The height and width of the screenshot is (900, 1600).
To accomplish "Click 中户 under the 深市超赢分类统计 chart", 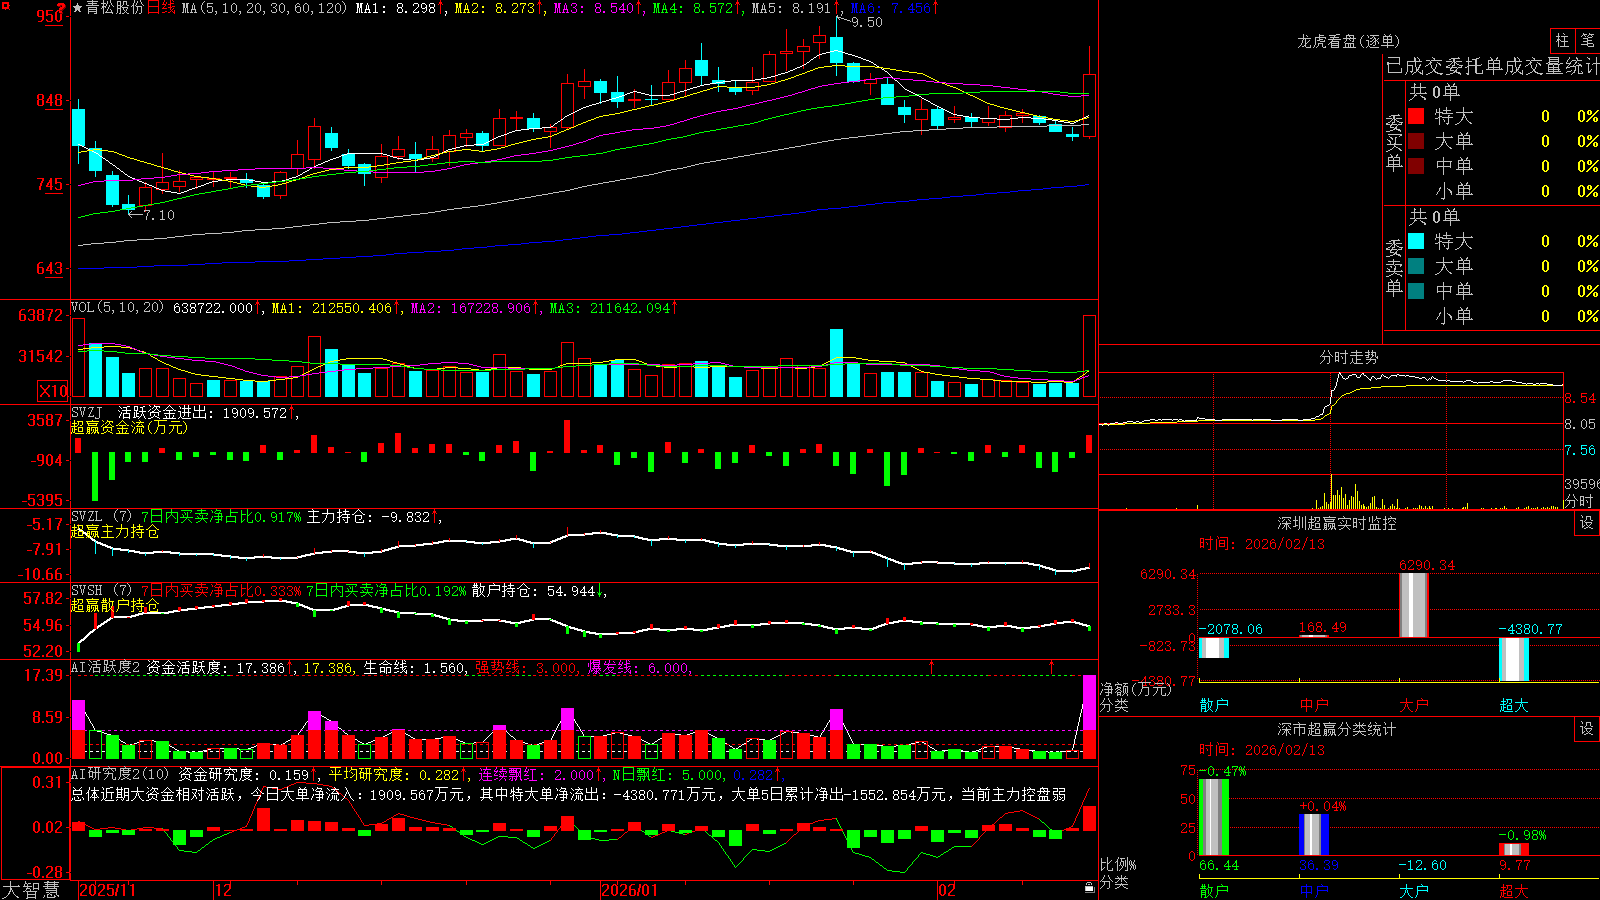I will coord(1314,890).
